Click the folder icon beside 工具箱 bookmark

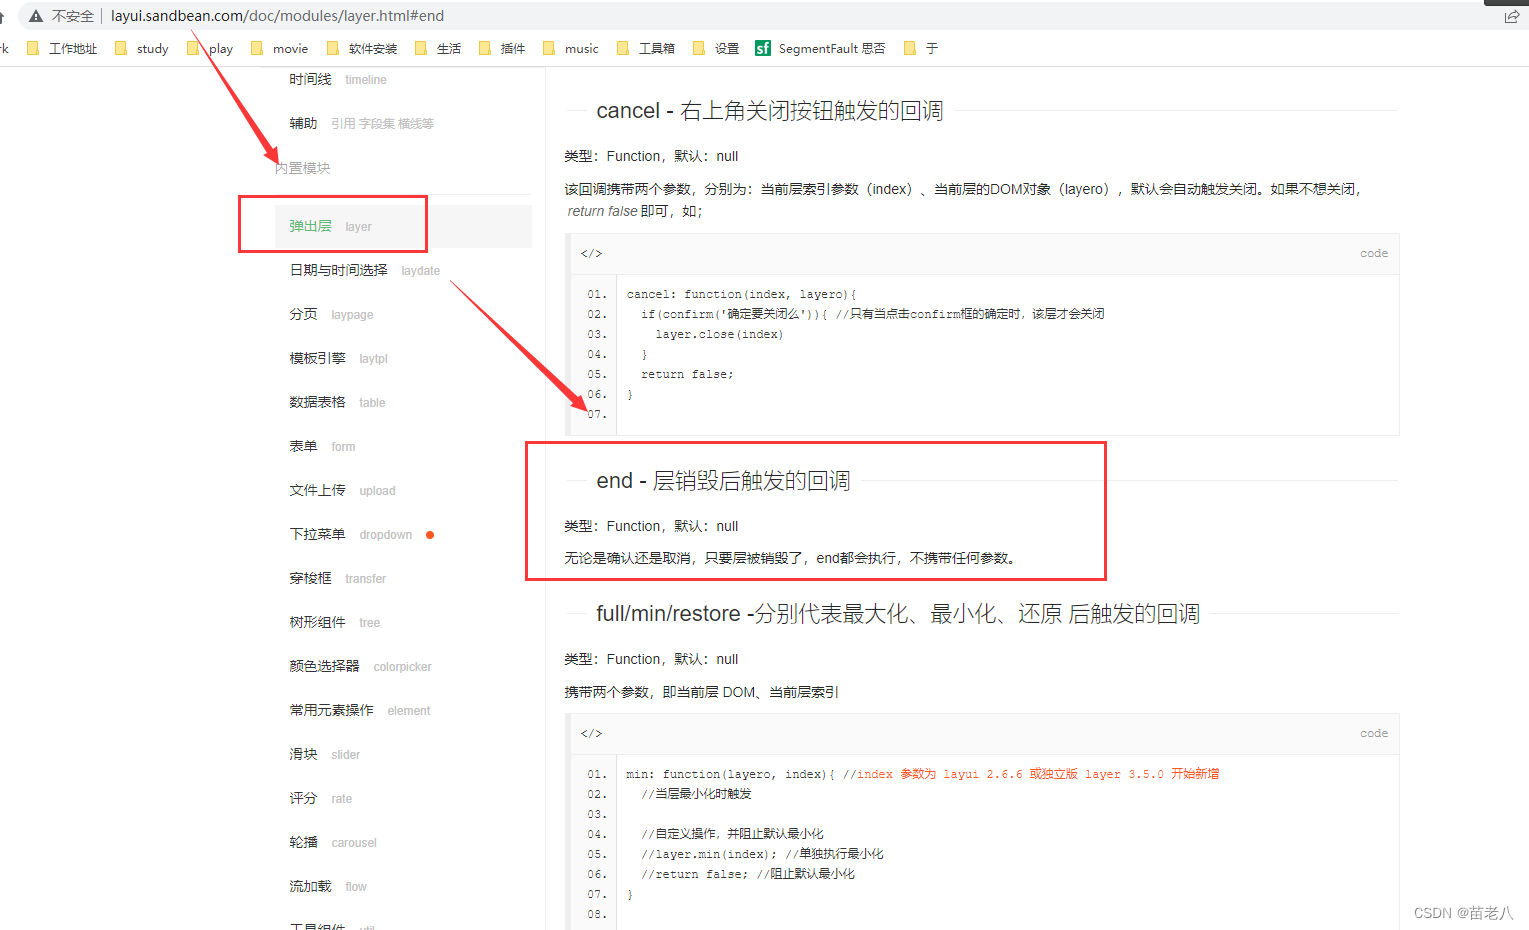pyautogui.click(x=623, y=47)
